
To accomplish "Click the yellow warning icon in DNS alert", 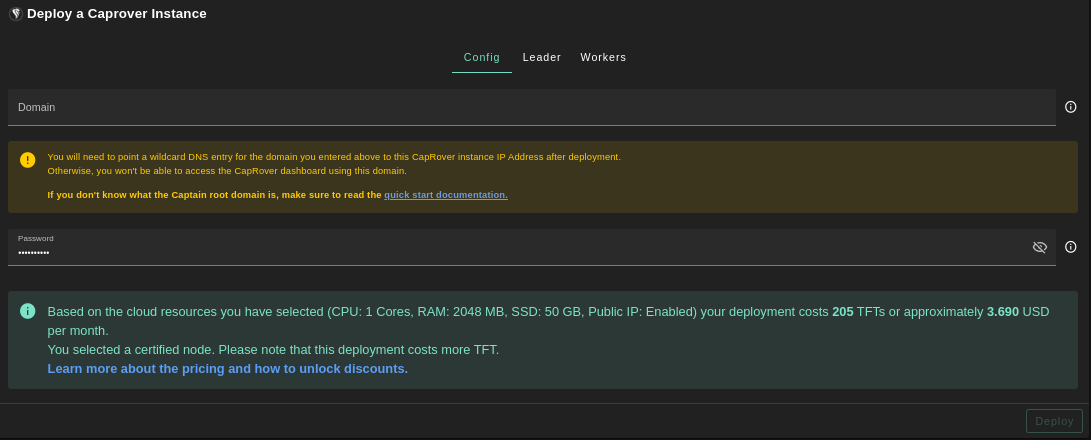I will pos(27,160).
